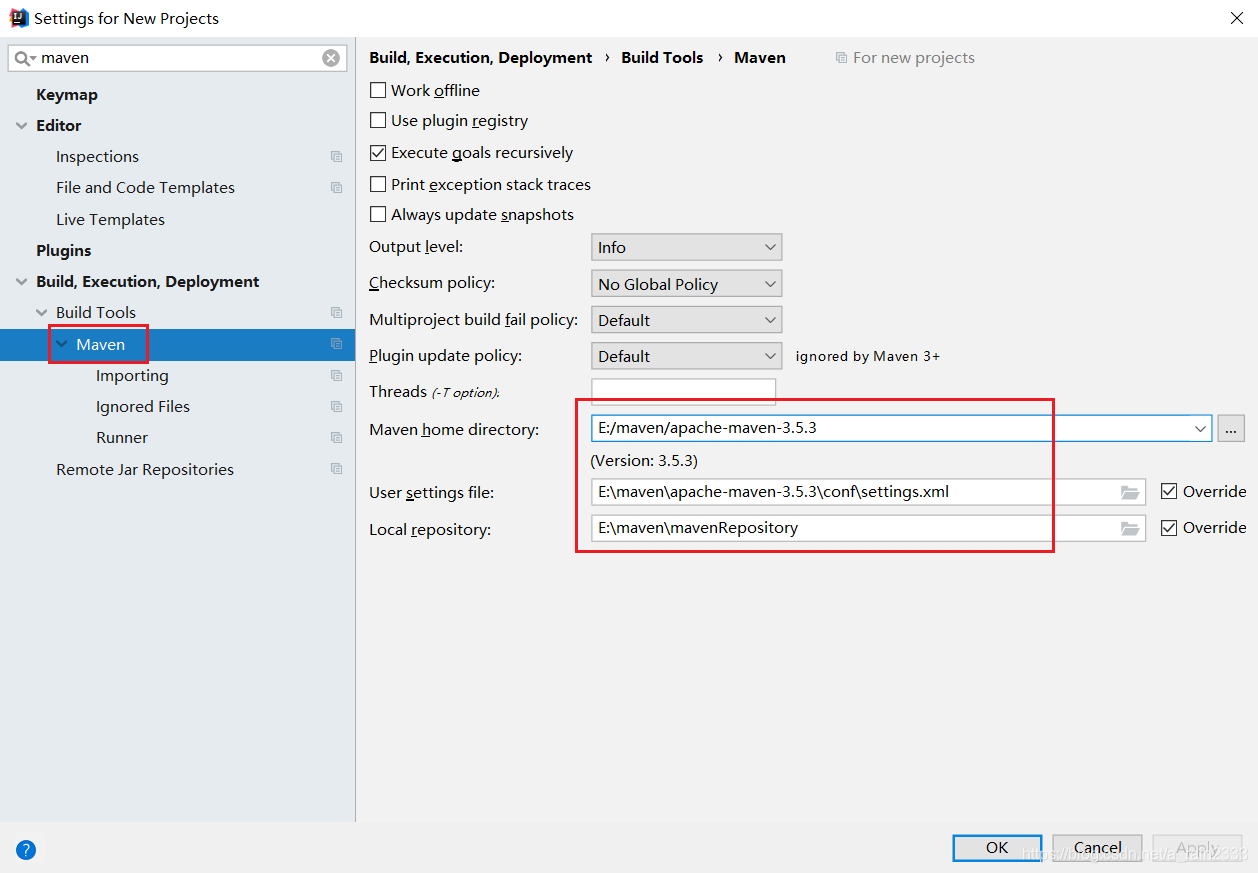This screenshot has width=1258, height=873.
Task: Click the Local repository path field
Action: 868,528
